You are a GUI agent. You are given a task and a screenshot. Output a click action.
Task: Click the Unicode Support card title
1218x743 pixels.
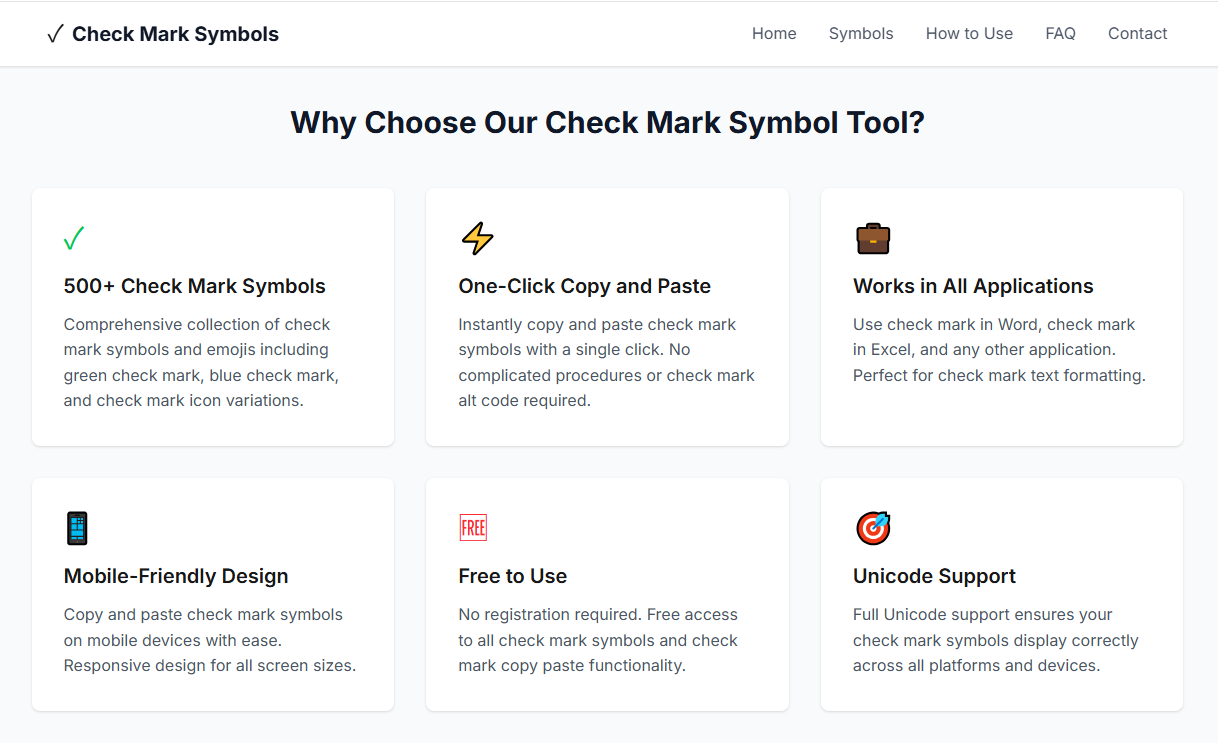pos(934,576)
